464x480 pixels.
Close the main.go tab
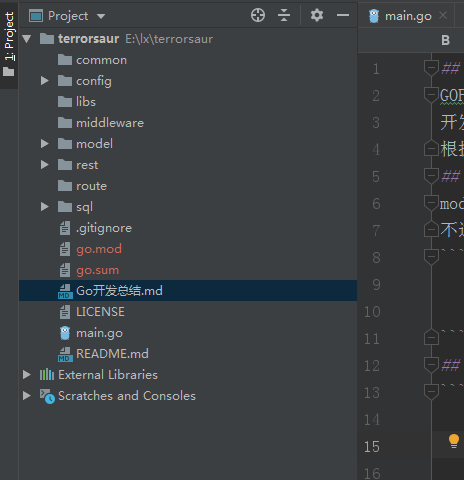[x=443, y=15]
